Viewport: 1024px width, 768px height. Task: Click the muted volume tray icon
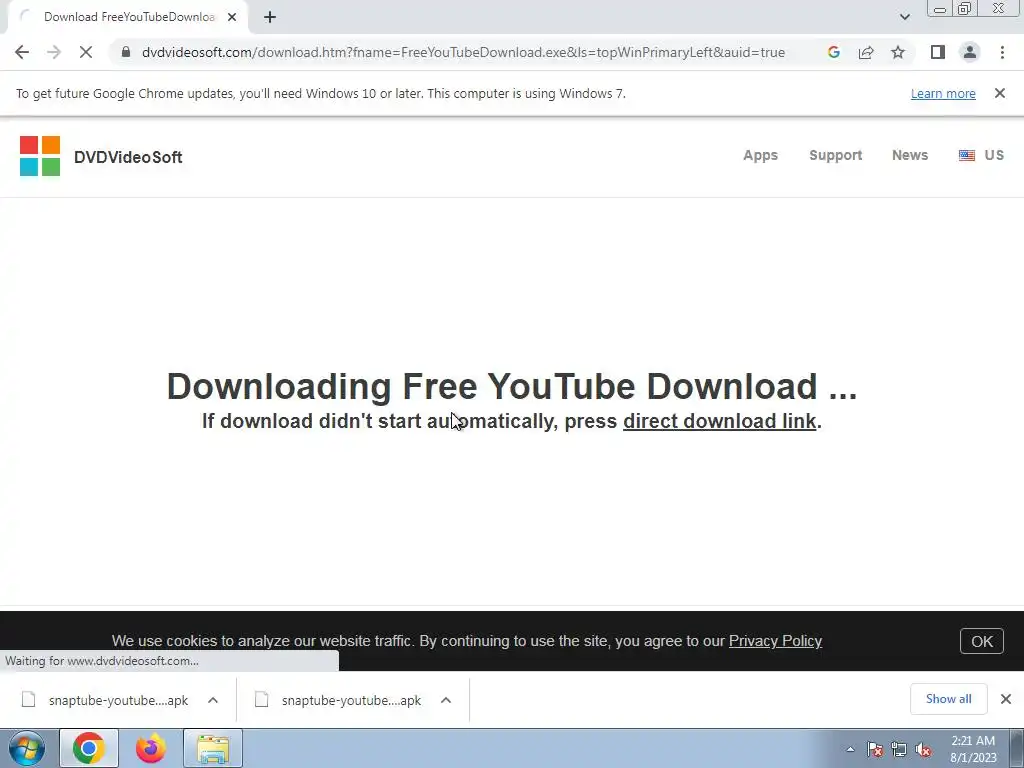923,750
